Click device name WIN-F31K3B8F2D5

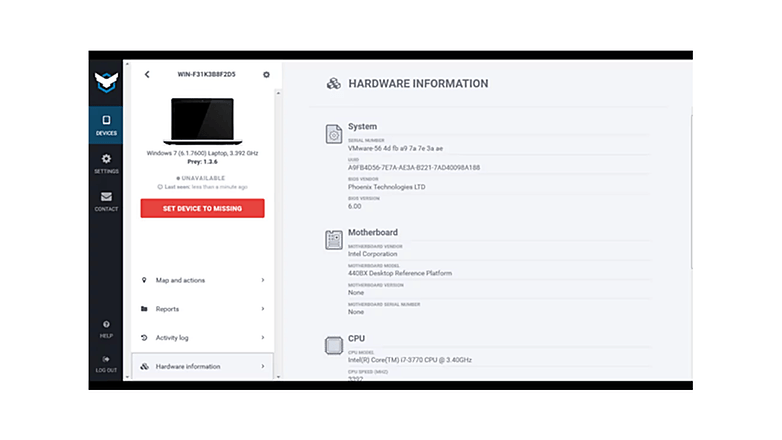(206, 74)
